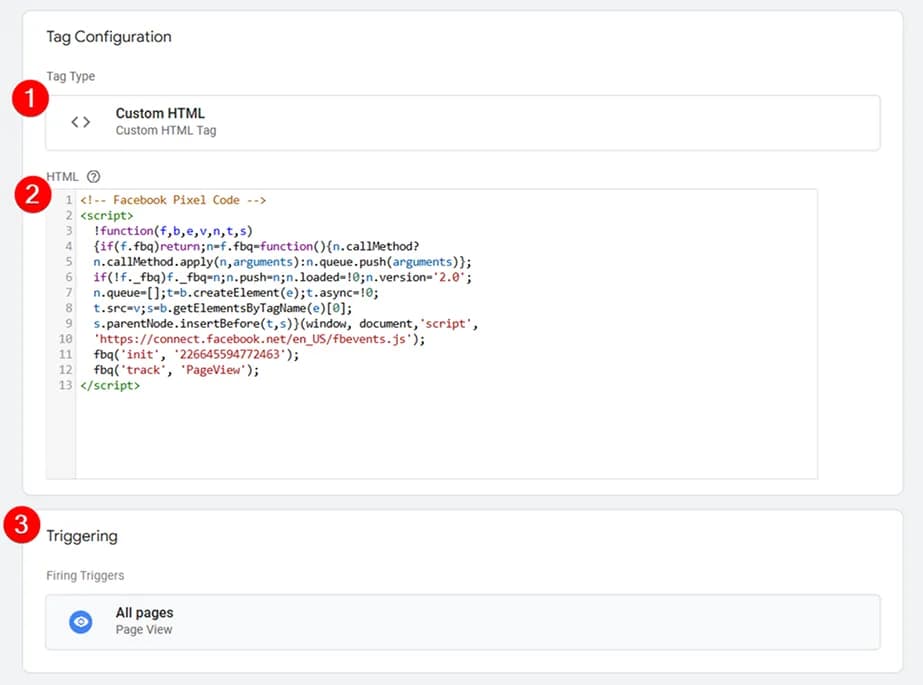This screenshot has width=923, height=685.
Task: Open the All pages firing trigger
Action: coord(450,620)
